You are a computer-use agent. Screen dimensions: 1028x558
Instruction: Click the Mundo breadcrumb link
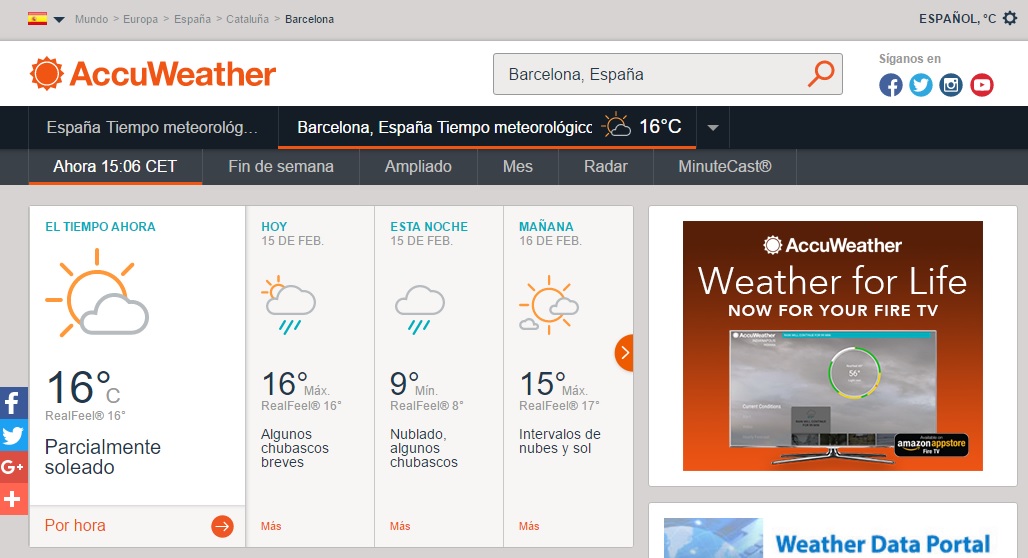pos(91,19)
